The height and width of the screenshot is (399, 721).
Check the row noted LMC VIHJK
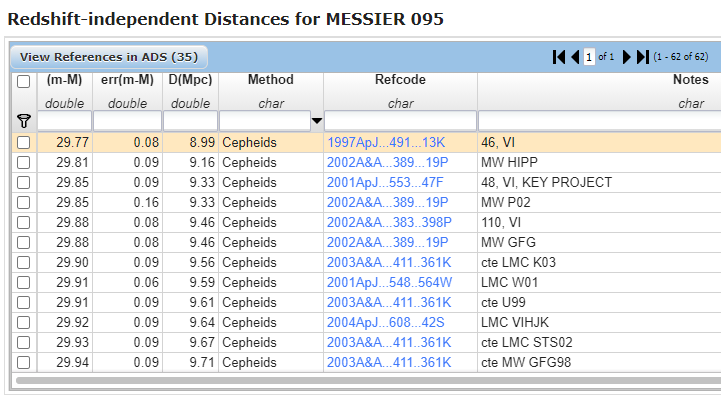pos(23,323)
